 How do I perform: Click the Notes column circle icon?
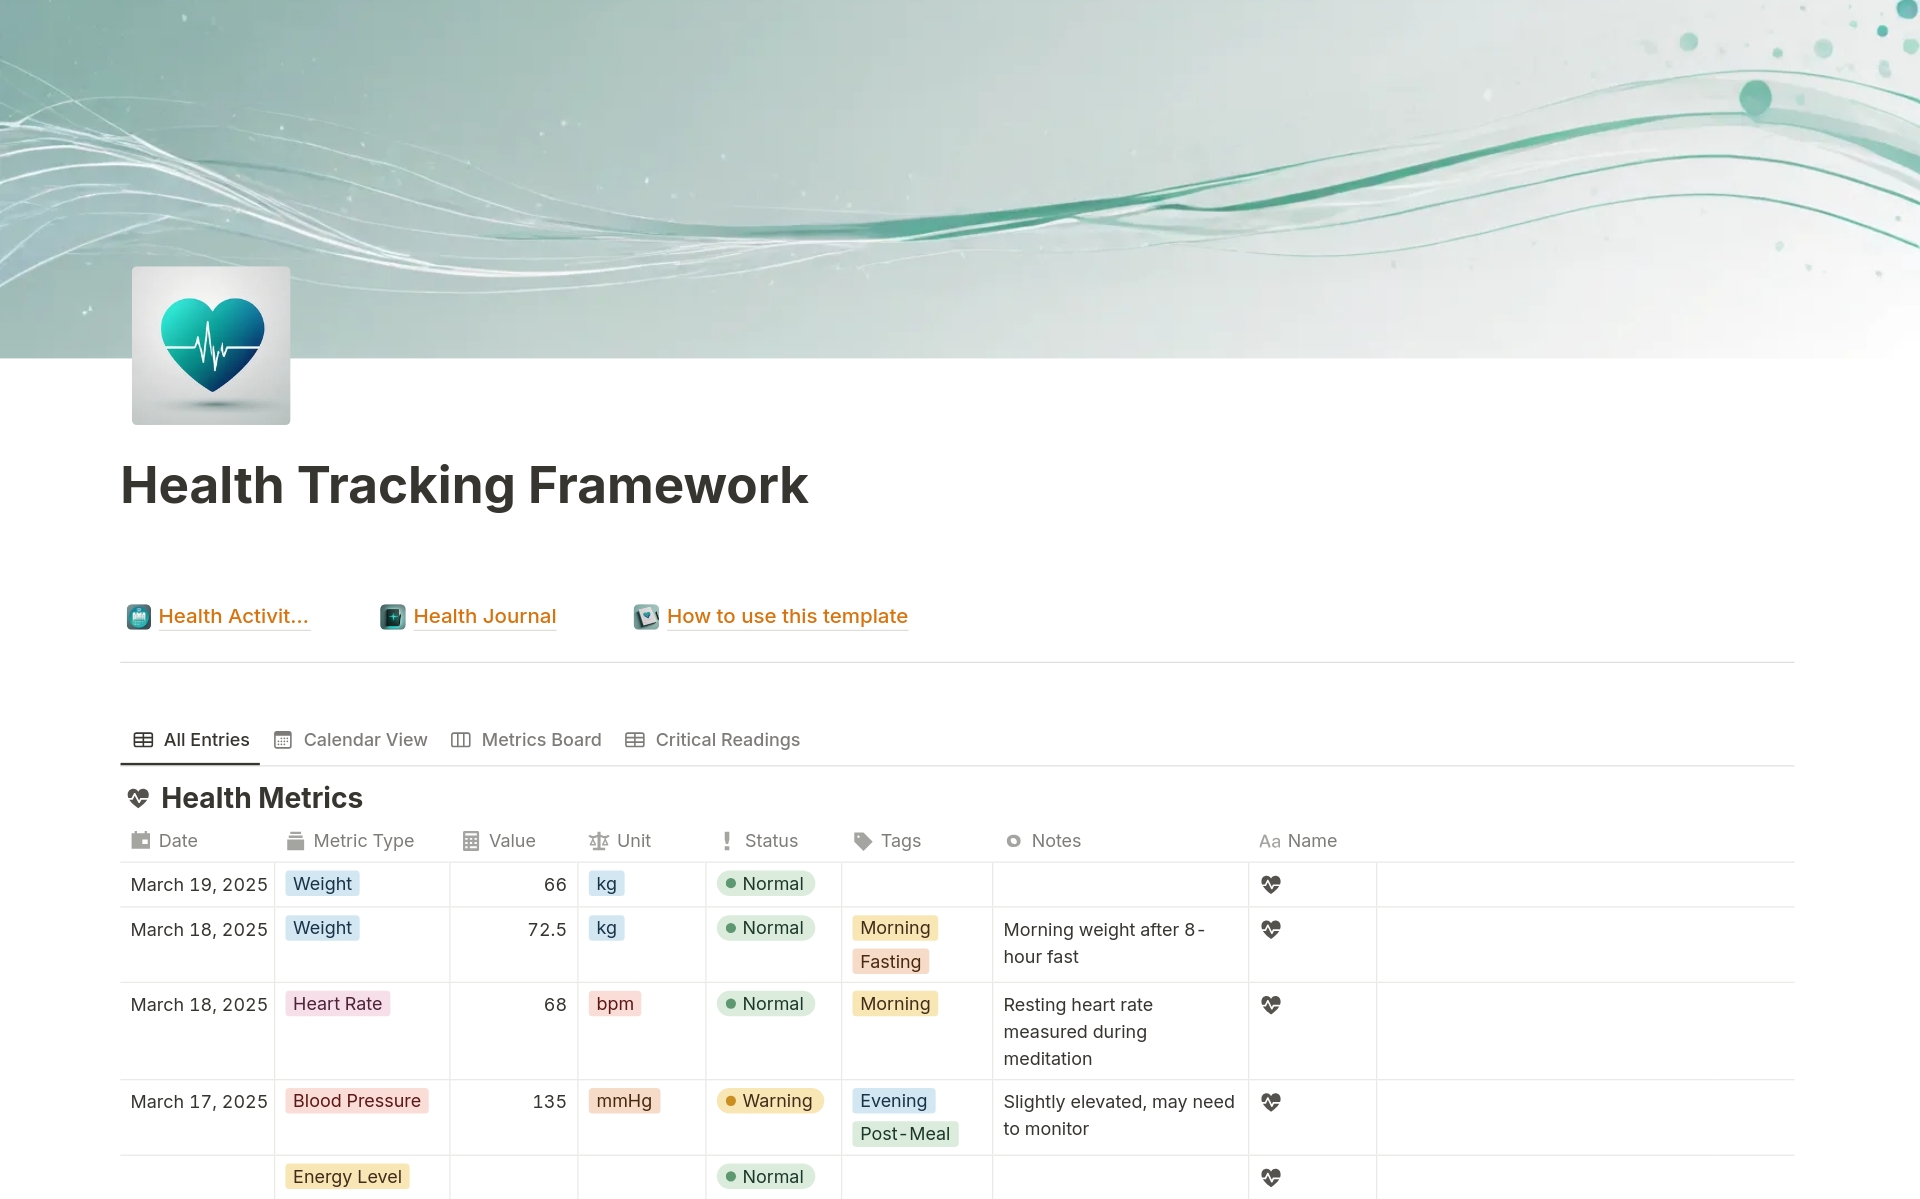pyautogui.click(x=1014, y=841)
